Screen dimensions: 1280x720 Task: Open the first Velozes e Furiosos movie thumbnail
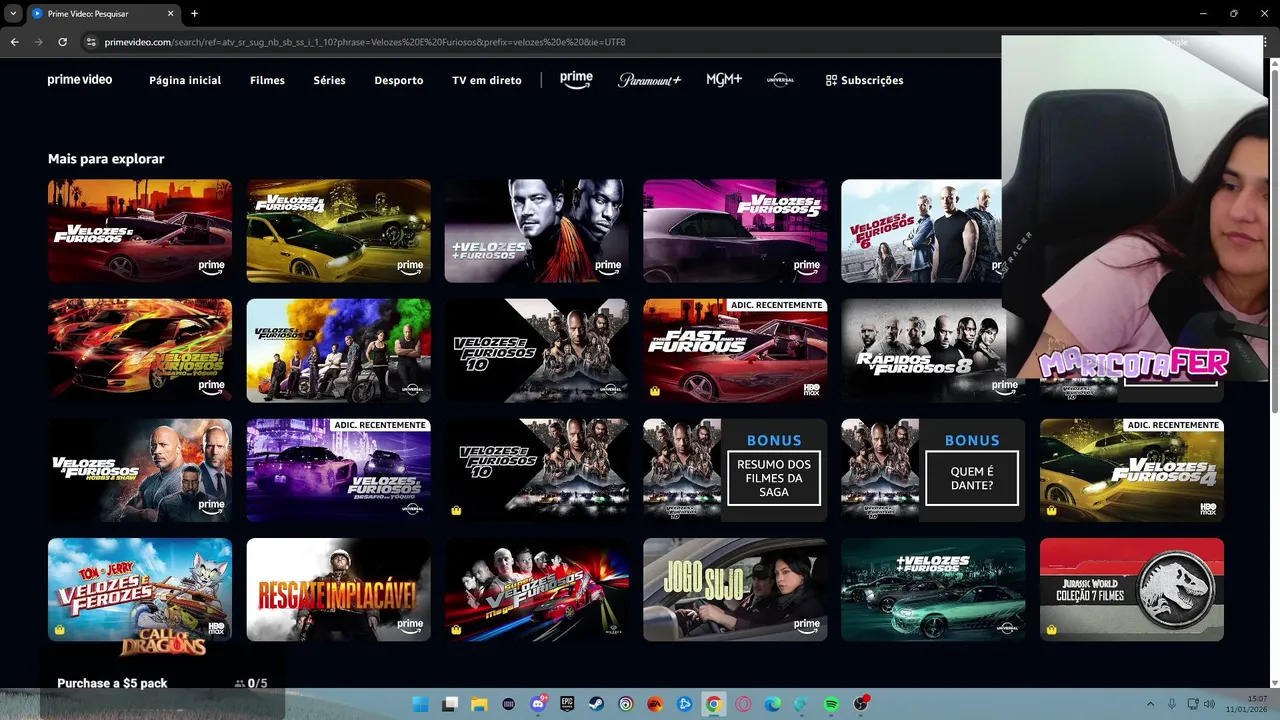pos(140,231)
